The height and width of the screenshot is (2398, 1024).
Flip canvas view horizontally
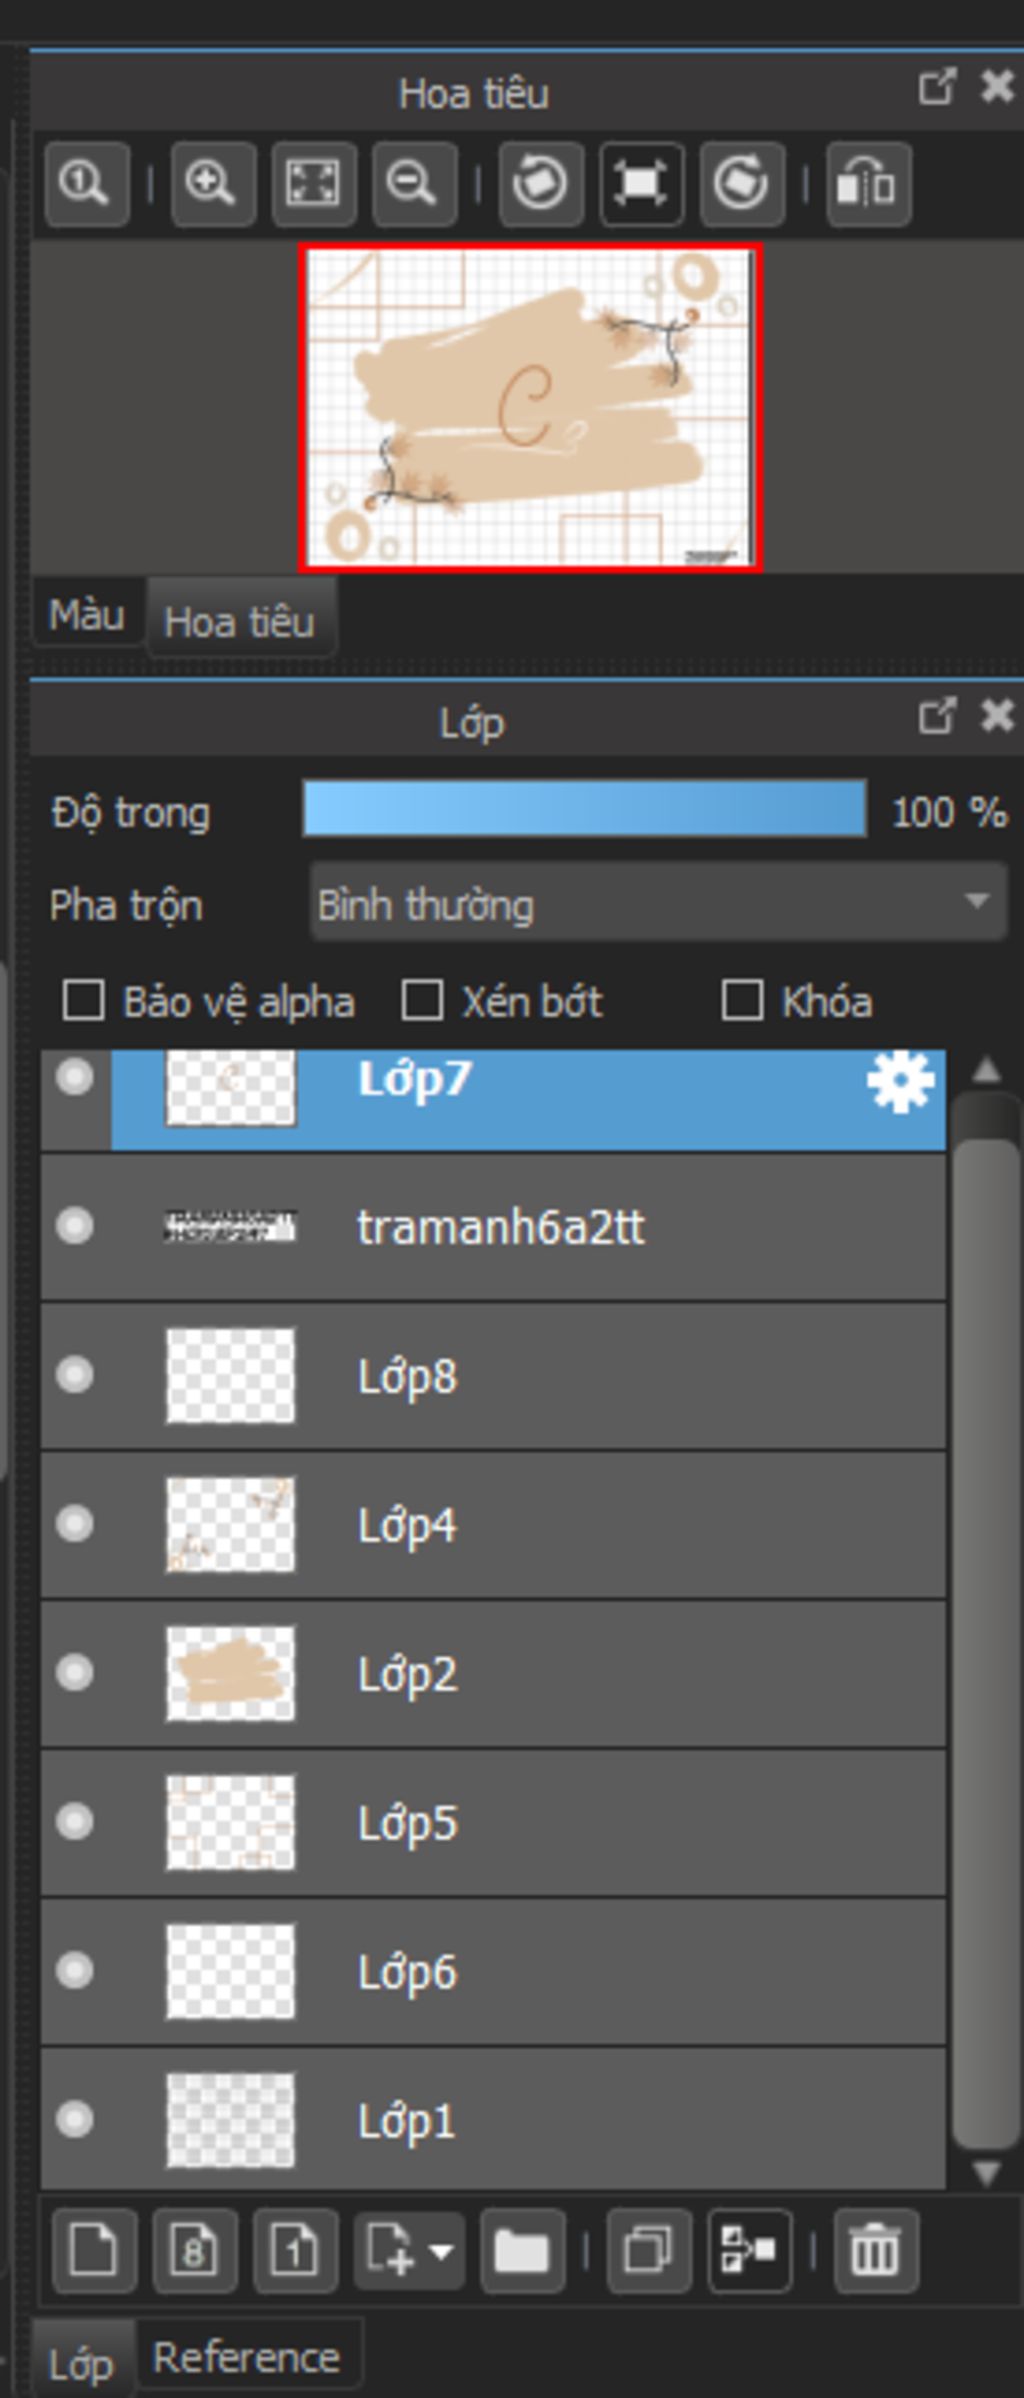tap(867, 184)
